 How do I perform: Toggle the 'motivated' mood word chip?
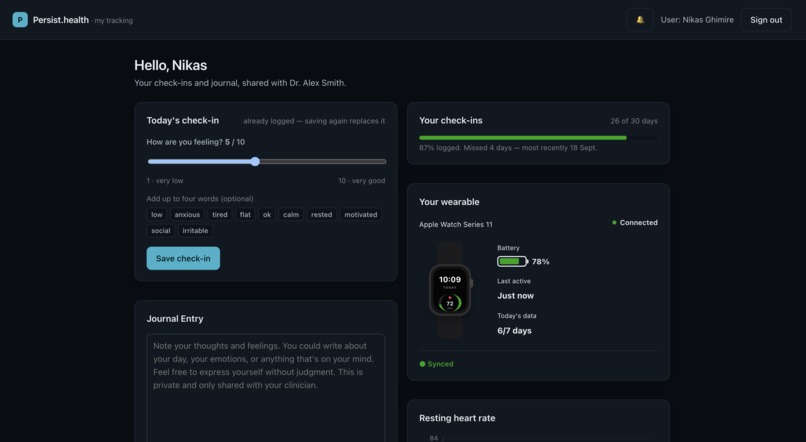click(x=361, y=215)
